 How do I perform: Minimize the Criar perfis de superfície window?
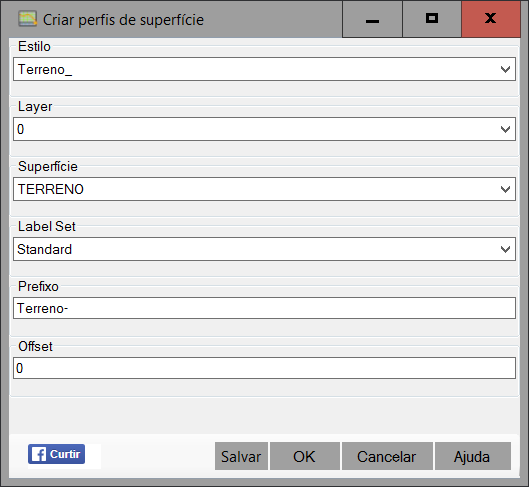372,19
